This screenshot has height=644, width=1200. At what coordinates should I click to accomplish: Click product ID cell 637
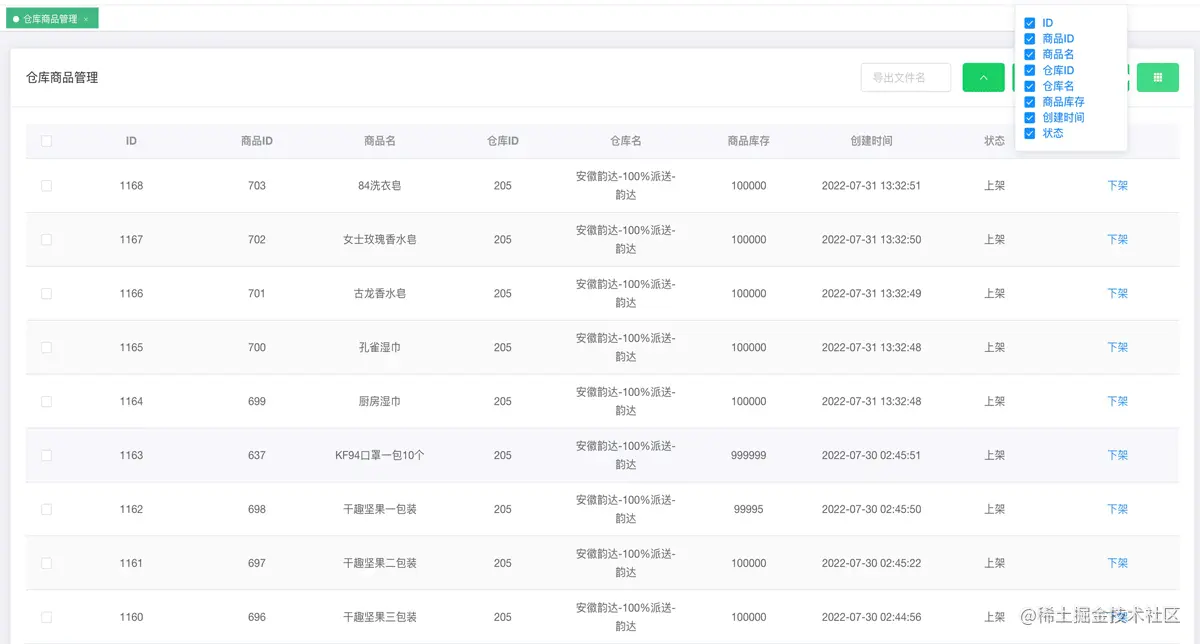click(257, 456)
